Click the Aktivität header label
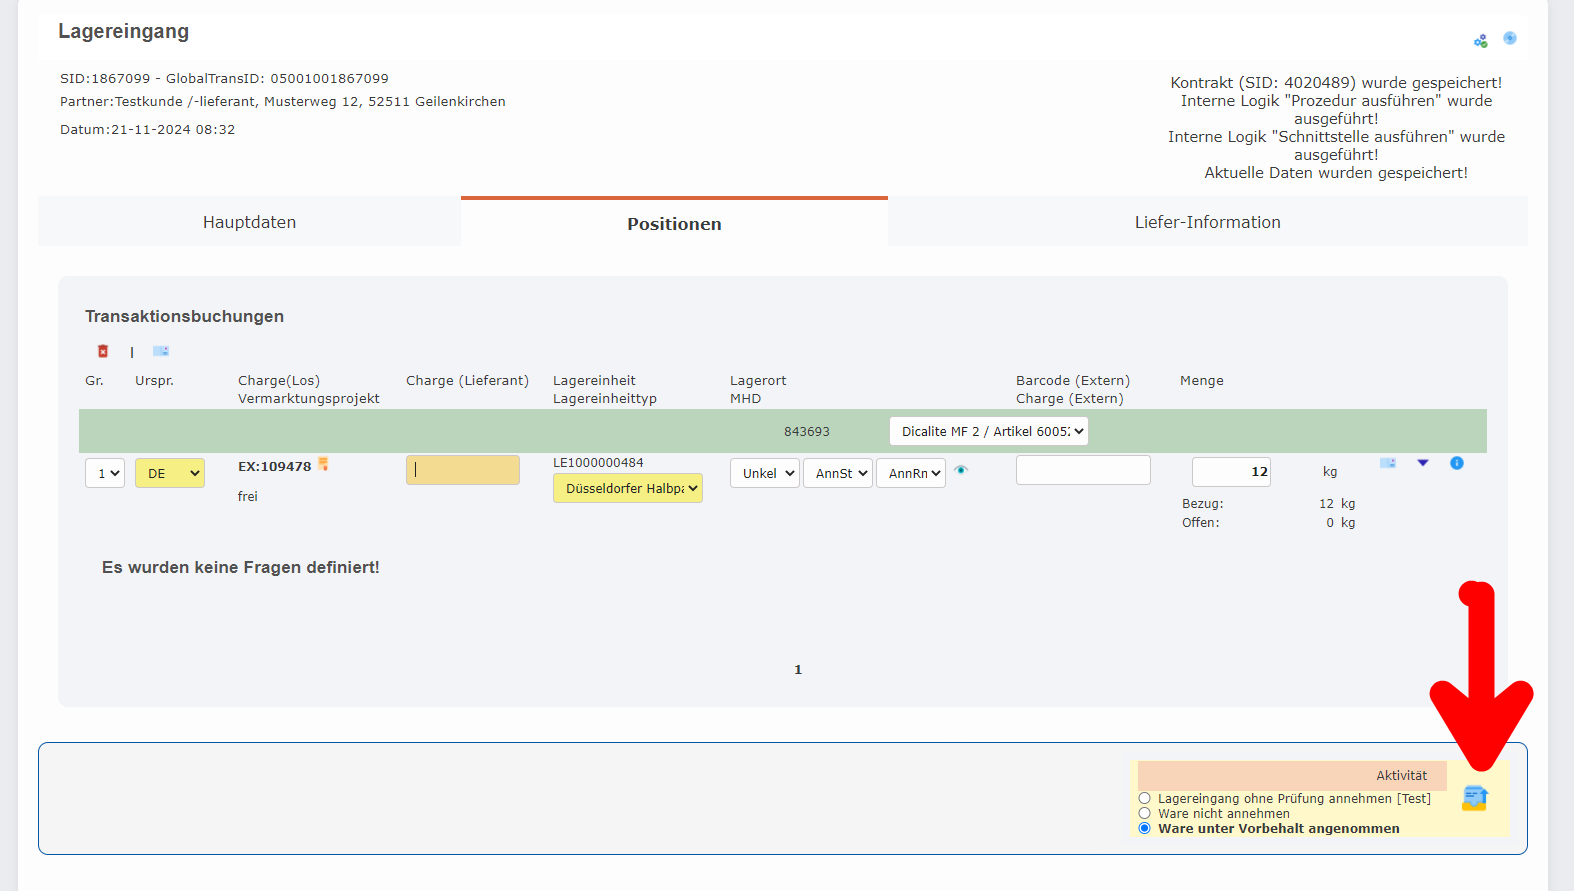This screenshot has width=1574, height=891. 1401,775
